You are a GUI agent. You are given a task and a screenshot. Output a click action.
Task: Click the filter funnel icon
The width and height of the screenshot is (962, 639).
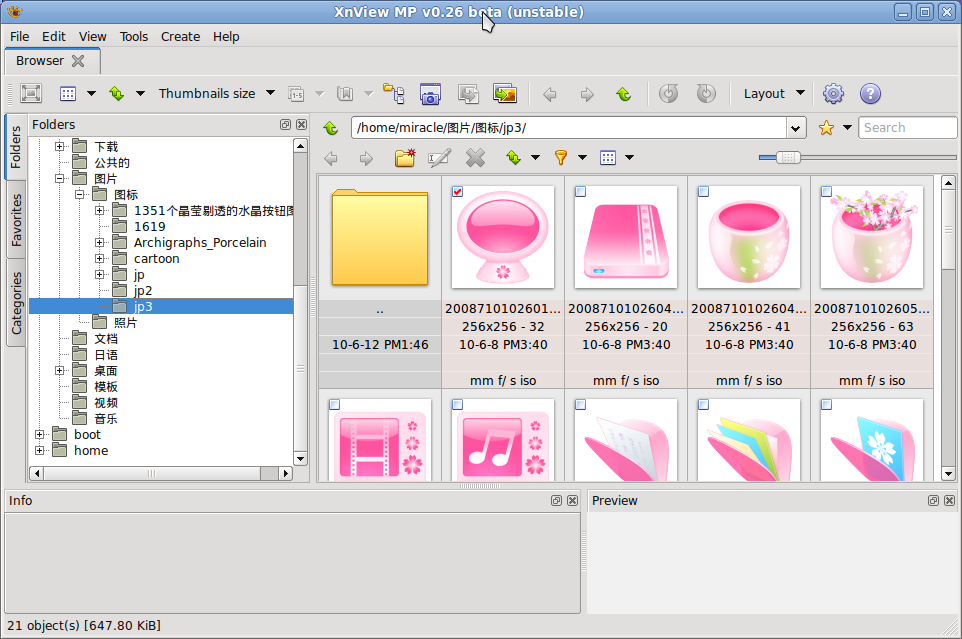coord(561,158)
